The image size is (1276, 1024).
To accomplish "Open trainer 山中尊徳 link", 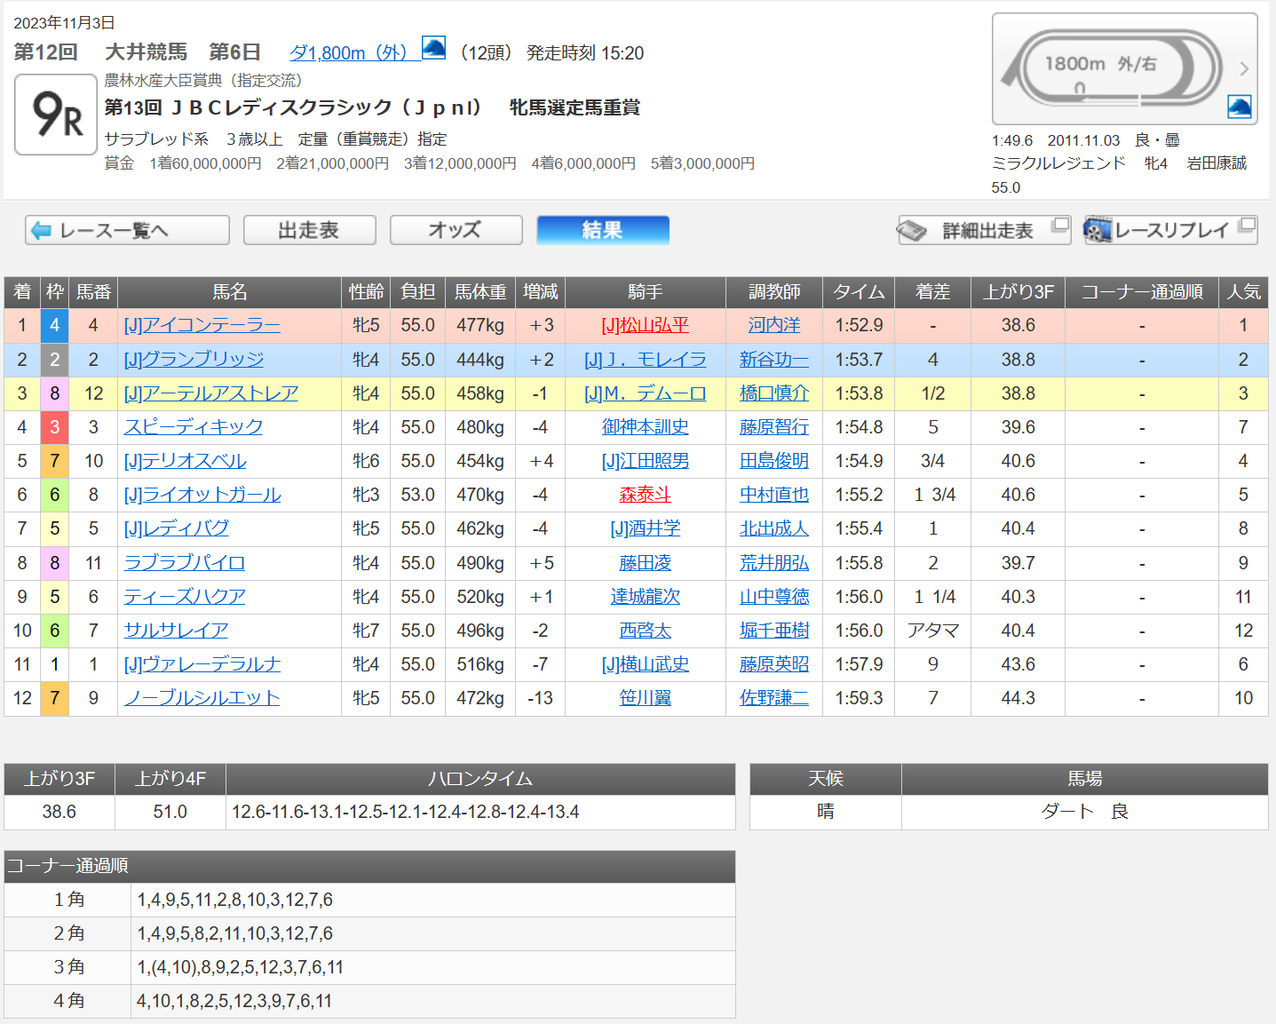I will point(774,597).
